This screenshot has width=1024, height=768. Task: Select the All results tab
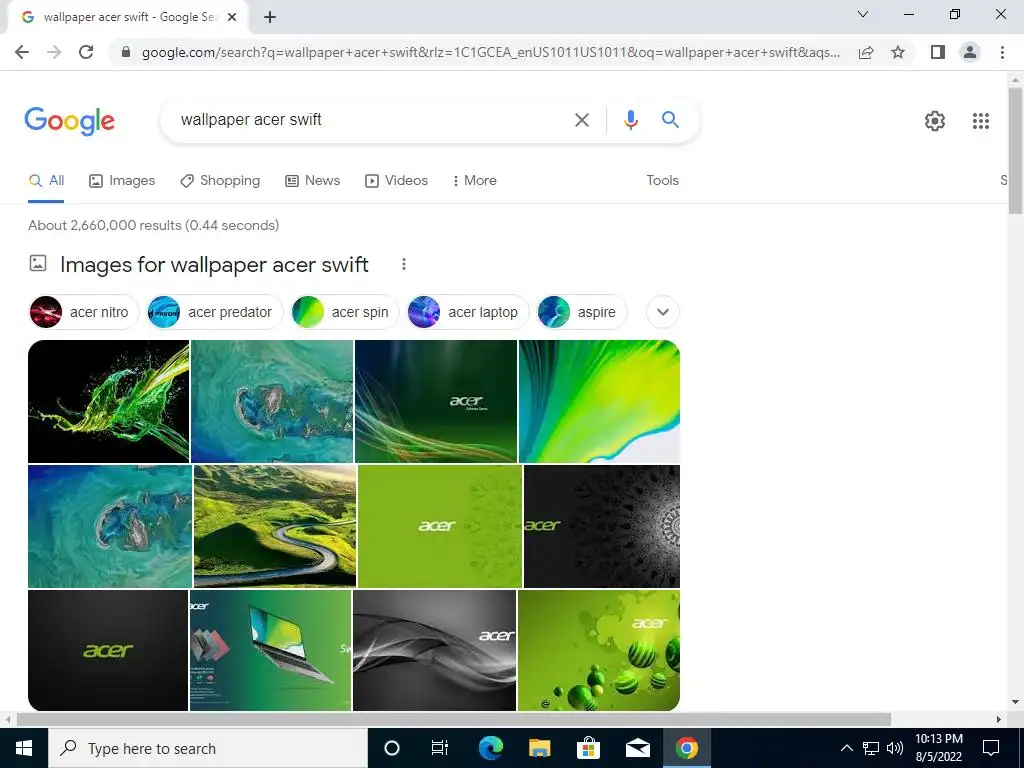pos(46,181)
